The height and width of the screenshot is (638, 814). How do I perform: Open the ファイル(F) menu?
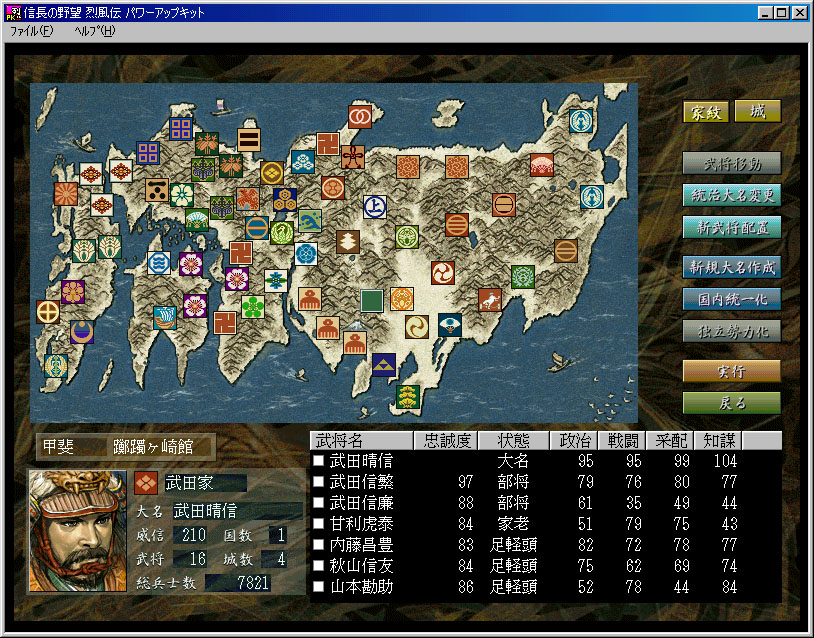tap(30, 31)
